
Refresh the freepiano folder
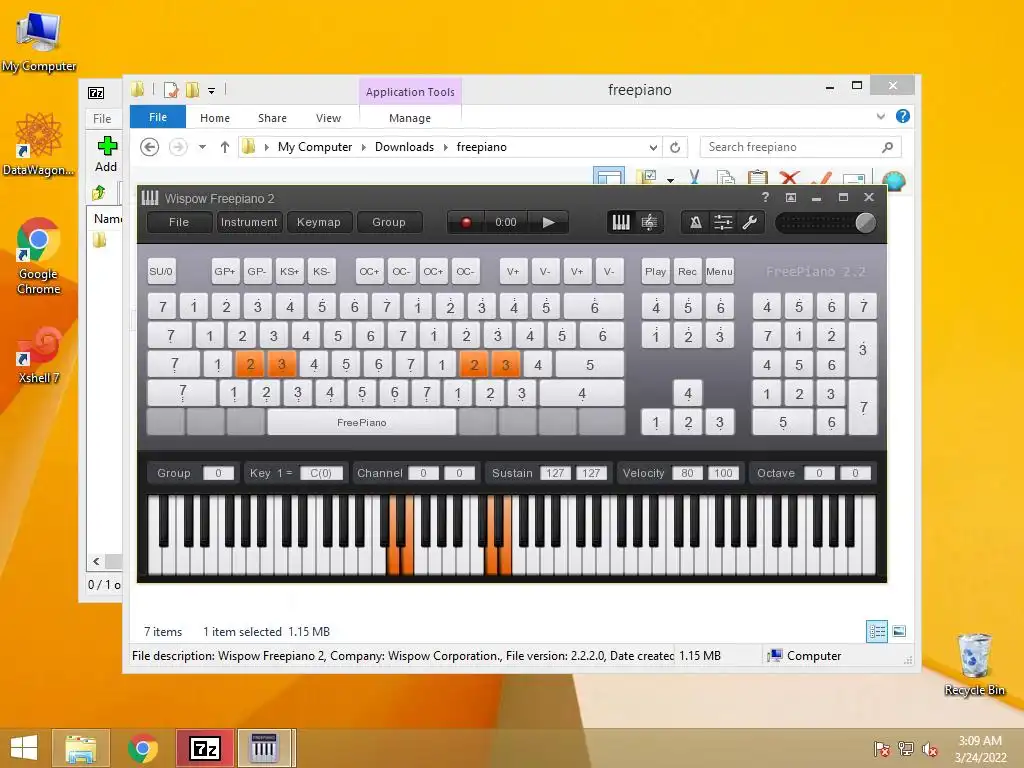pos(675,148)
